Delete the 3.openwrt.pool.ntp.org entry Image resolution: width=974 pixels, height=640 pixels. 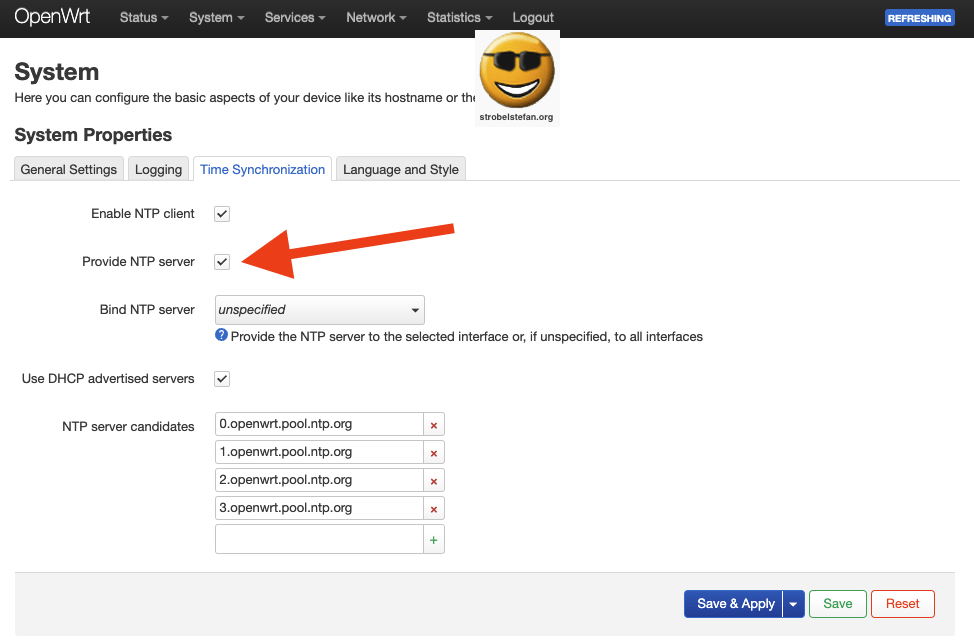(x=434, y=509)
